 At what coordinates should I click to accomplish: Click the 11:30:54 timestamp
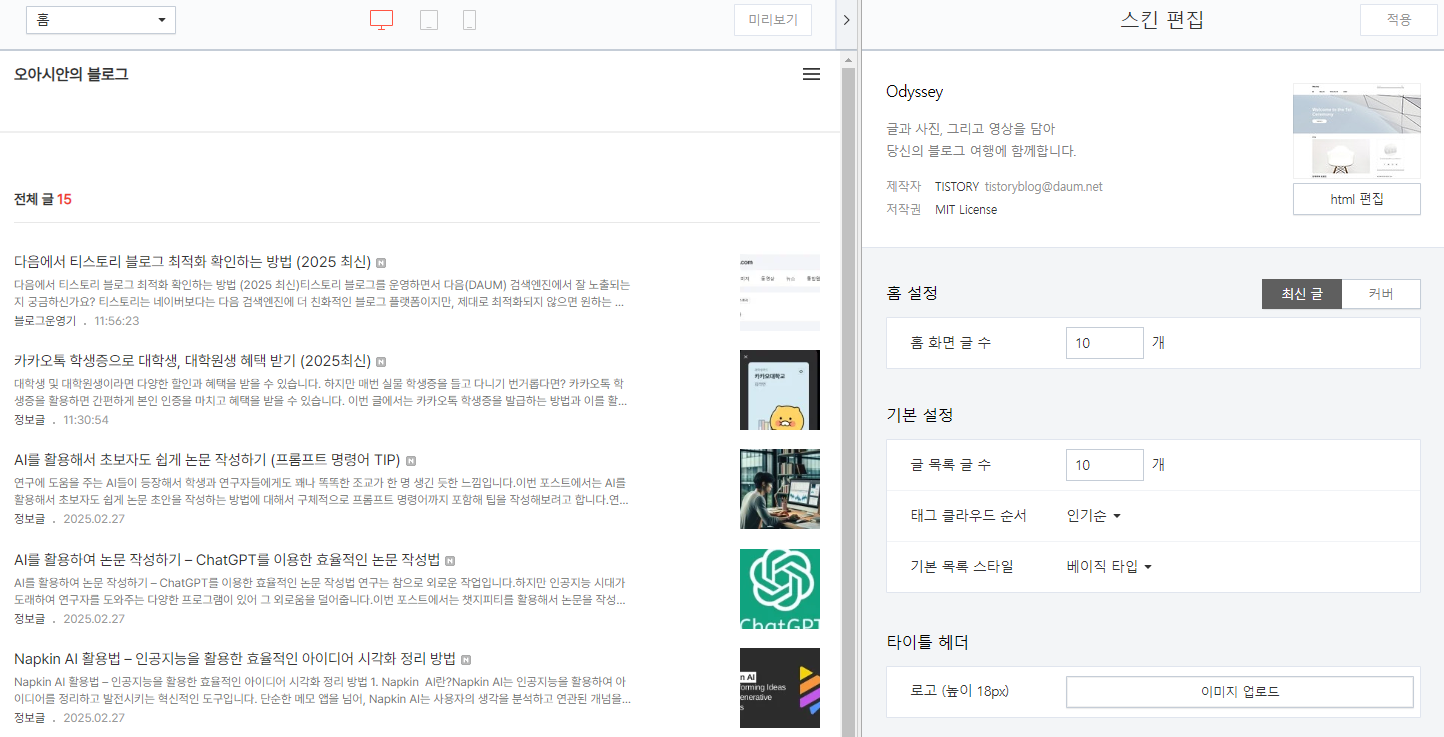coord(86,420)
